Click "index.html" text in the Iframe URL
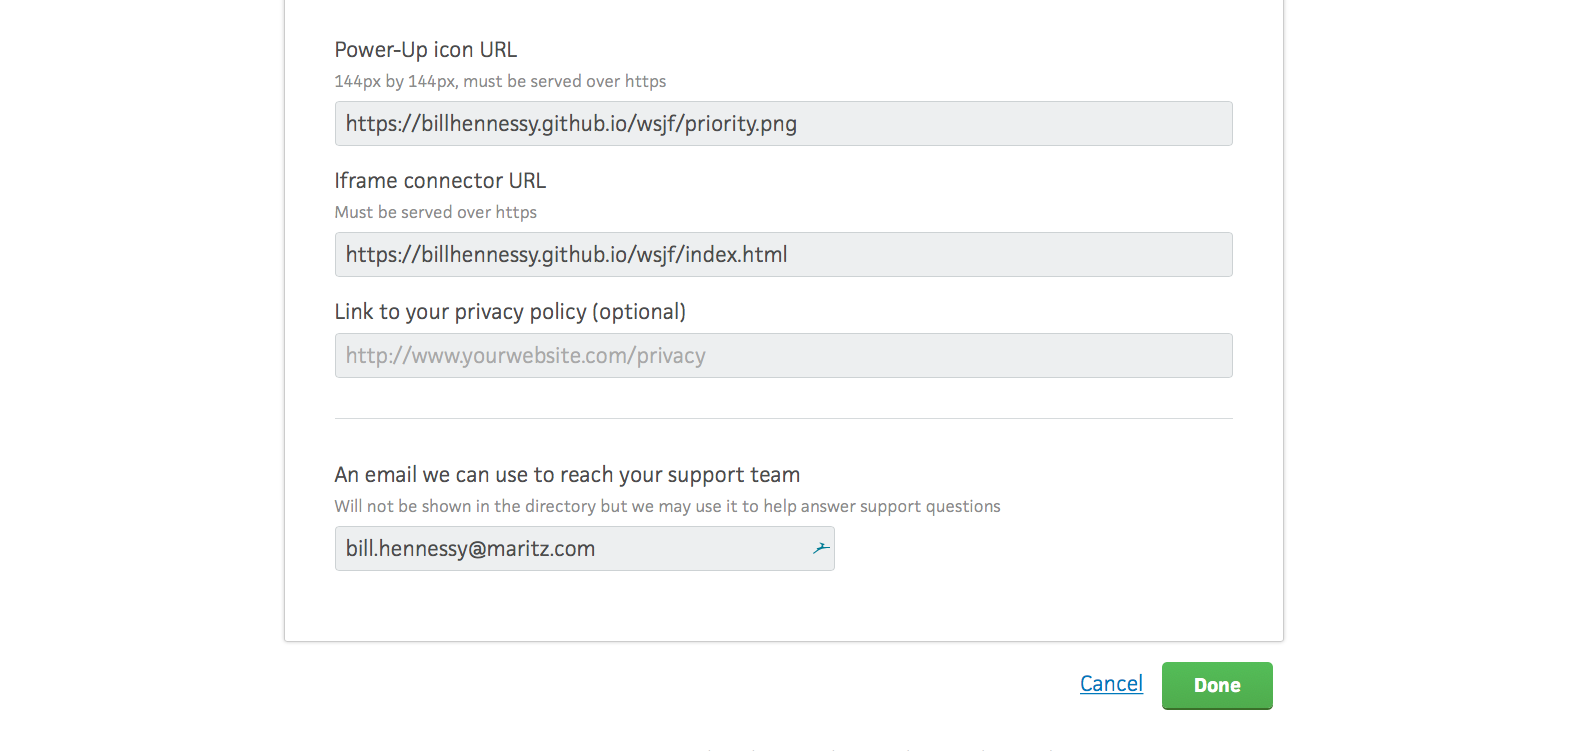The width and height of the screenshot is (1572, 751). pos(736,255)
